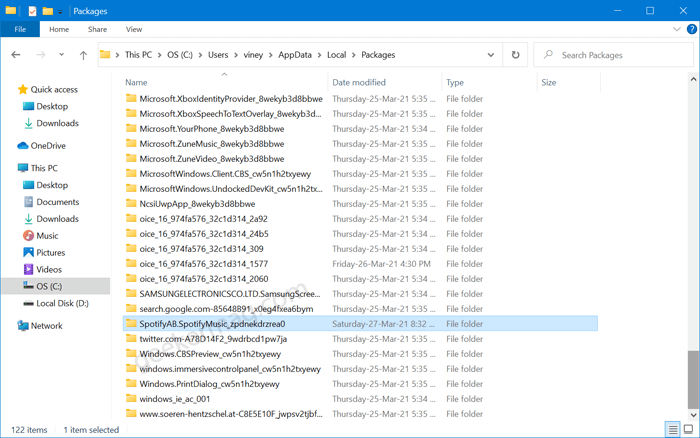This screenshot has height=438, width=700.
Task: Click folder icon of windows_ie_ac_001
Action: pyautogui.click(x=131, y=398)
